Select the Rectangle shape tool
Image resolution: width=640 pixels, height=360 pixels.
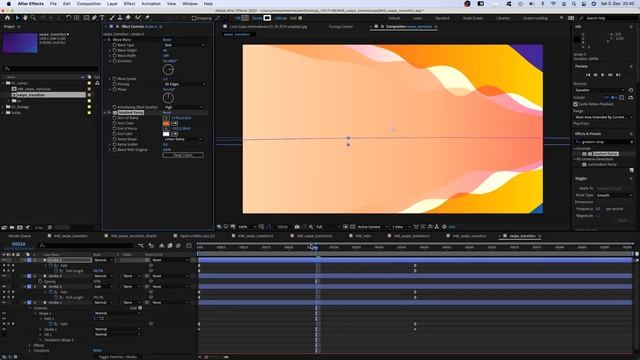[x=86, y=18]
